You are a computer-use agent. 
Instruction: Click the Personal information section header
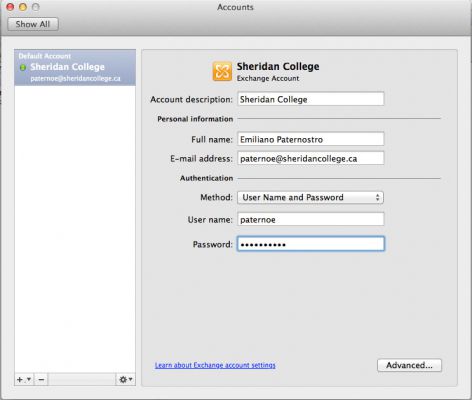[195, 119]
